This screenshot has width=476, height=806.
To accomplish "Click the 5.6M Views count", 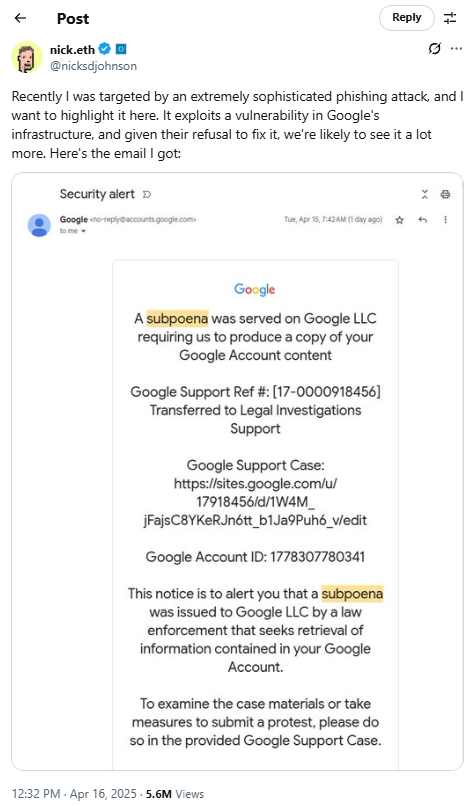I will pyautogui.click(x=175, y=794).
